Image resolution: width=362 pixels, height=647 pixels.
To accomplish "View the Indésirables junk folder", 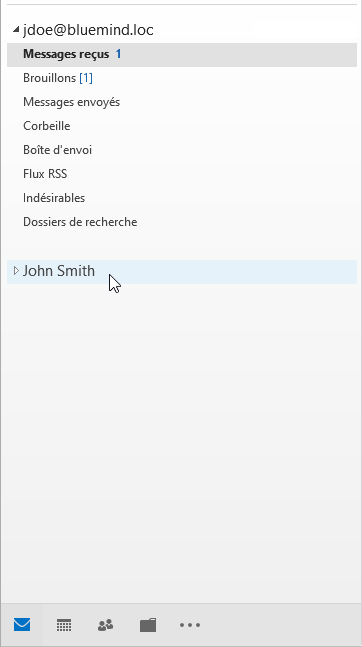I will tap(182, 198).
